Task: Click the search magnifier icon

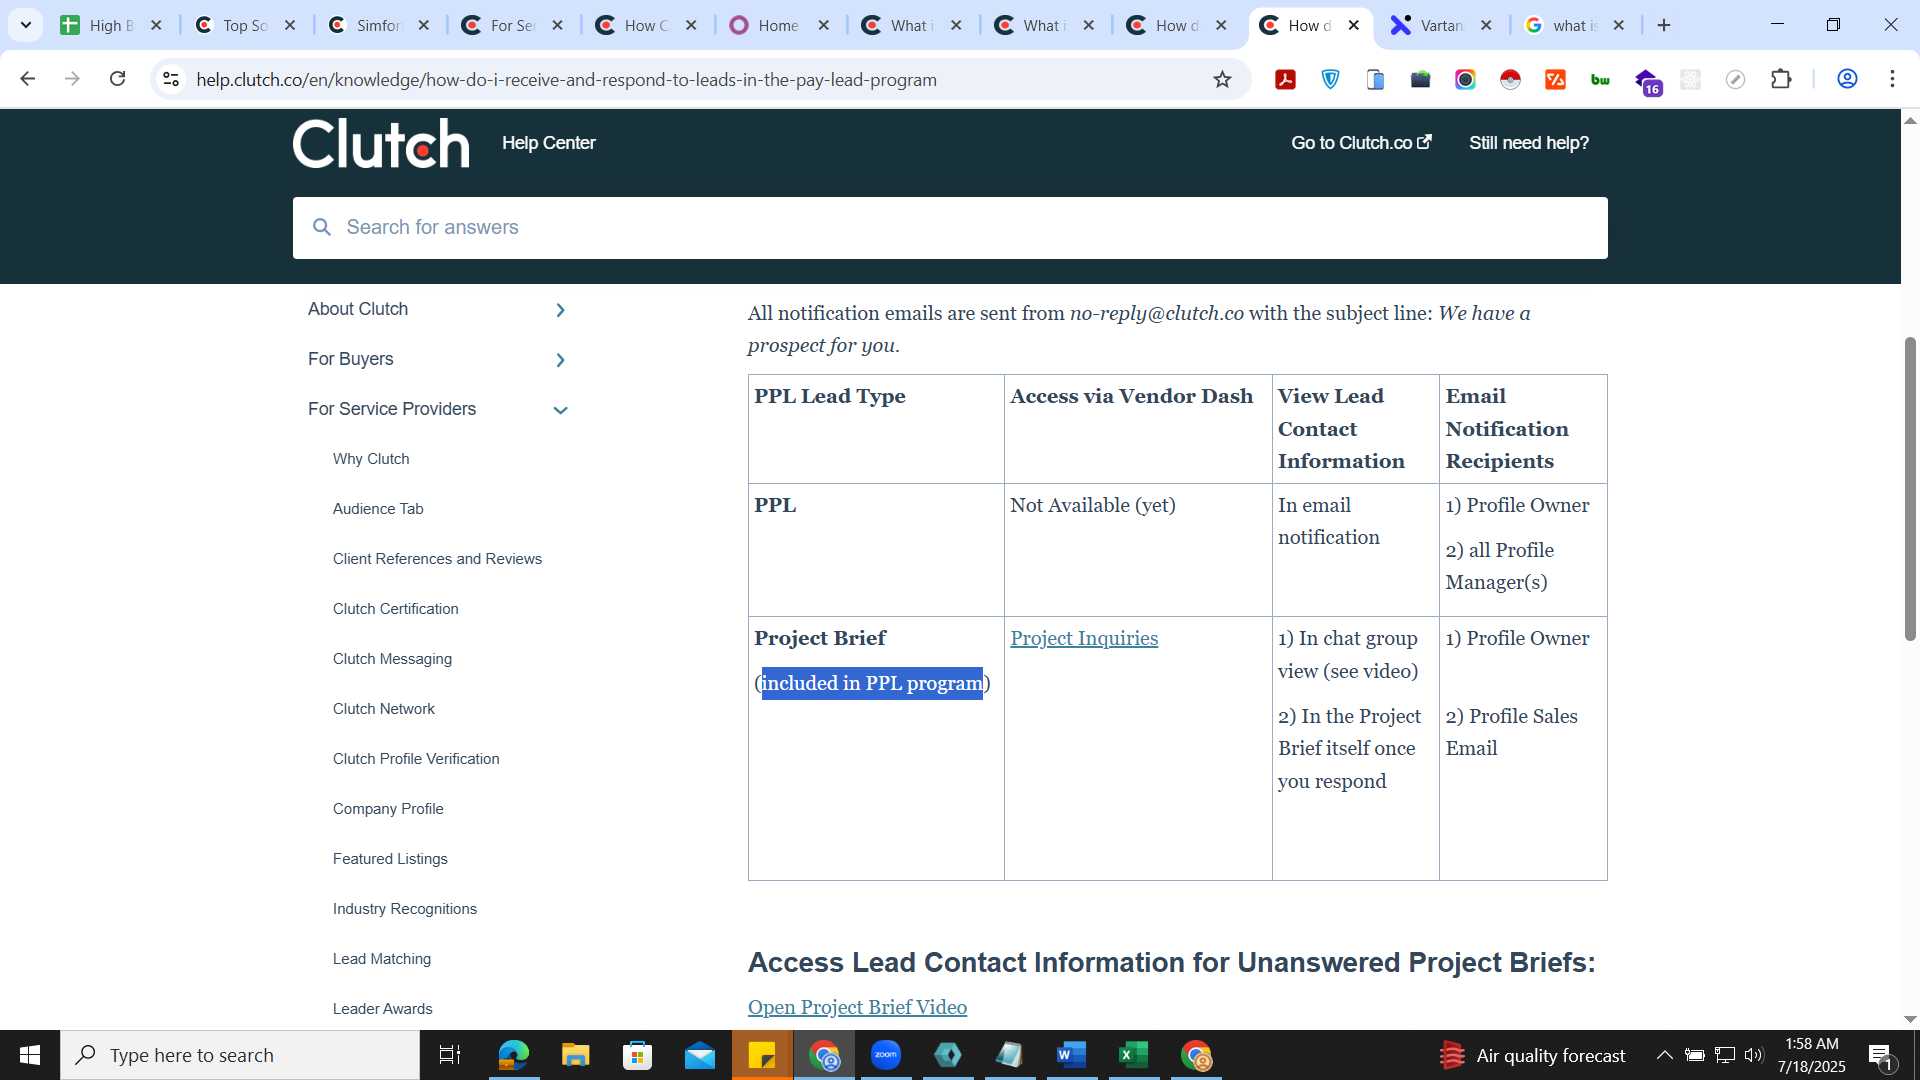Action: pyautogui.click(x=322, y=227)
